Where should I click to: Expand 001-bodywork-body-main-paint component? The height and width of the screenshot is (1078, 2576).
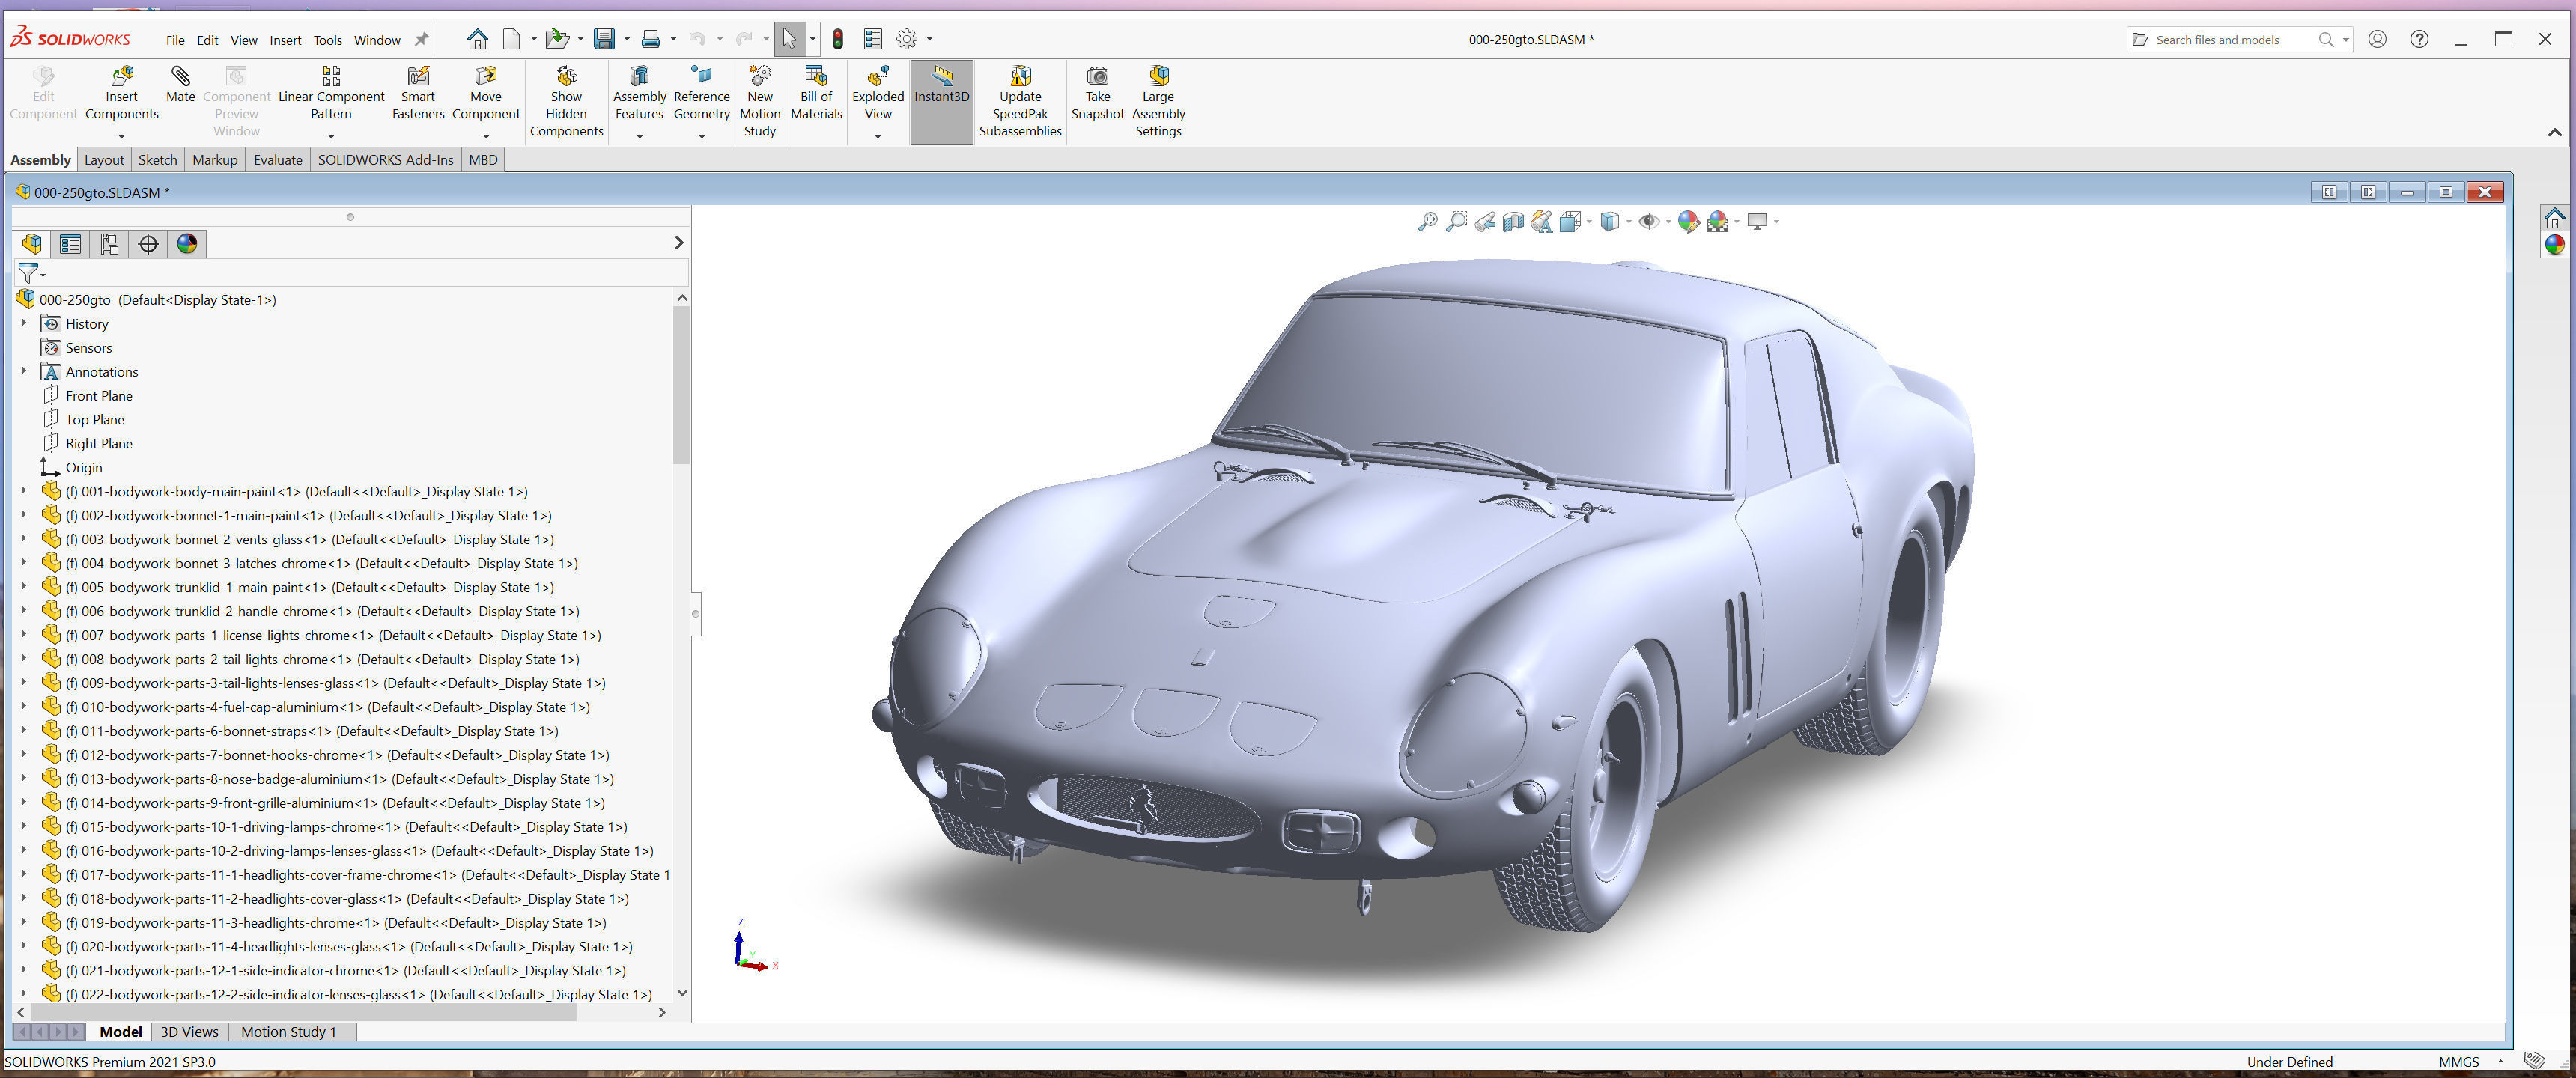[24, 491]
